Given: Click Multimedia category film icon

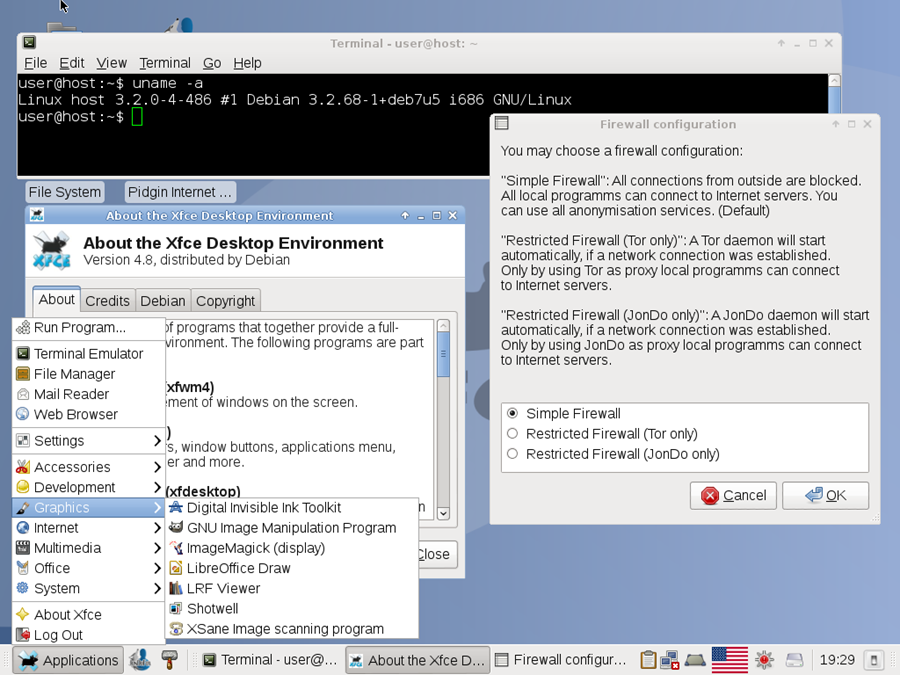Looking at the screenshot, I should [22, 548].
